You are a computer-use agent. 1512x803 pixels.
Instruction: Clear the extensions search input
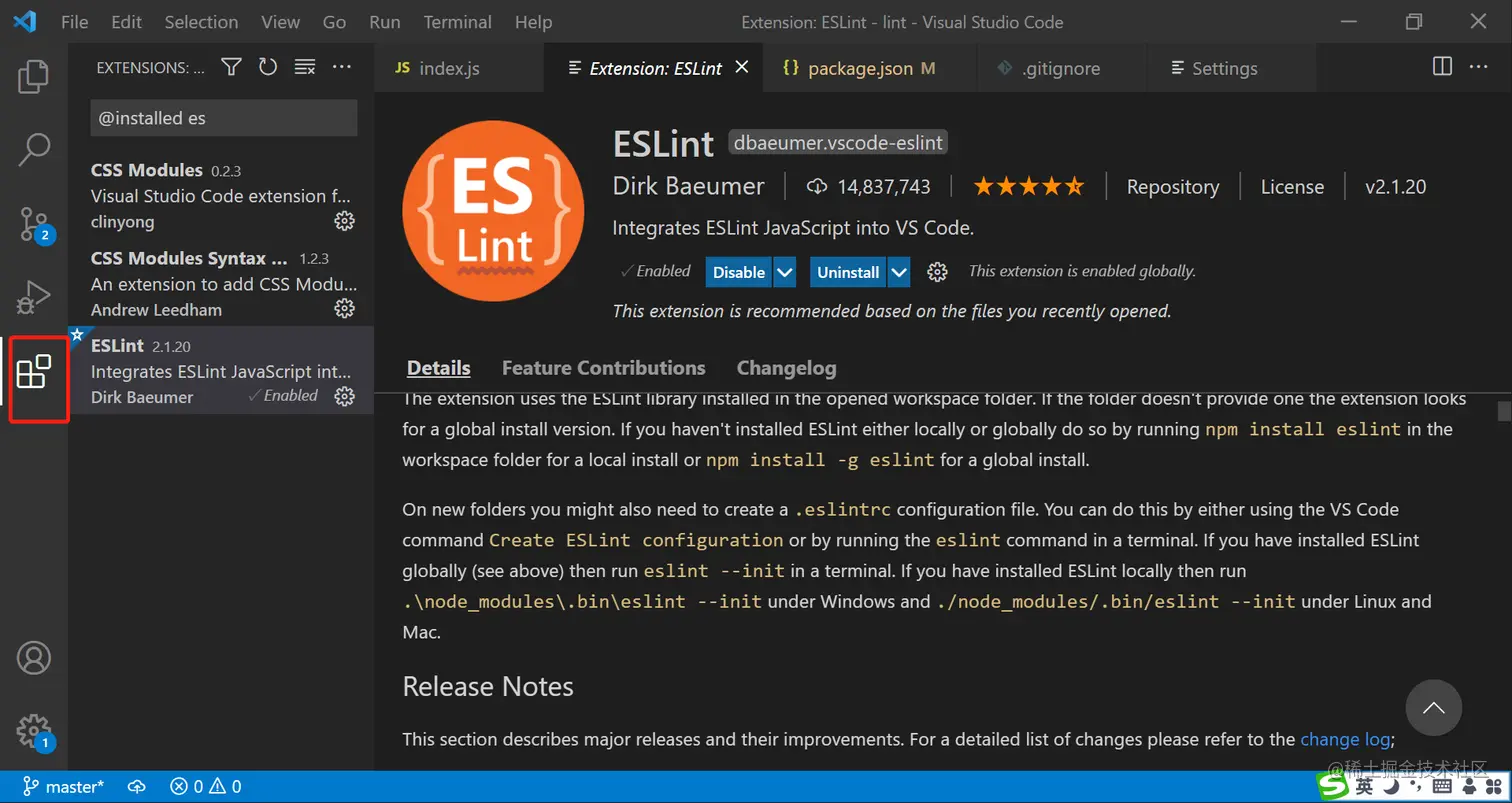(x=306, y=67)
